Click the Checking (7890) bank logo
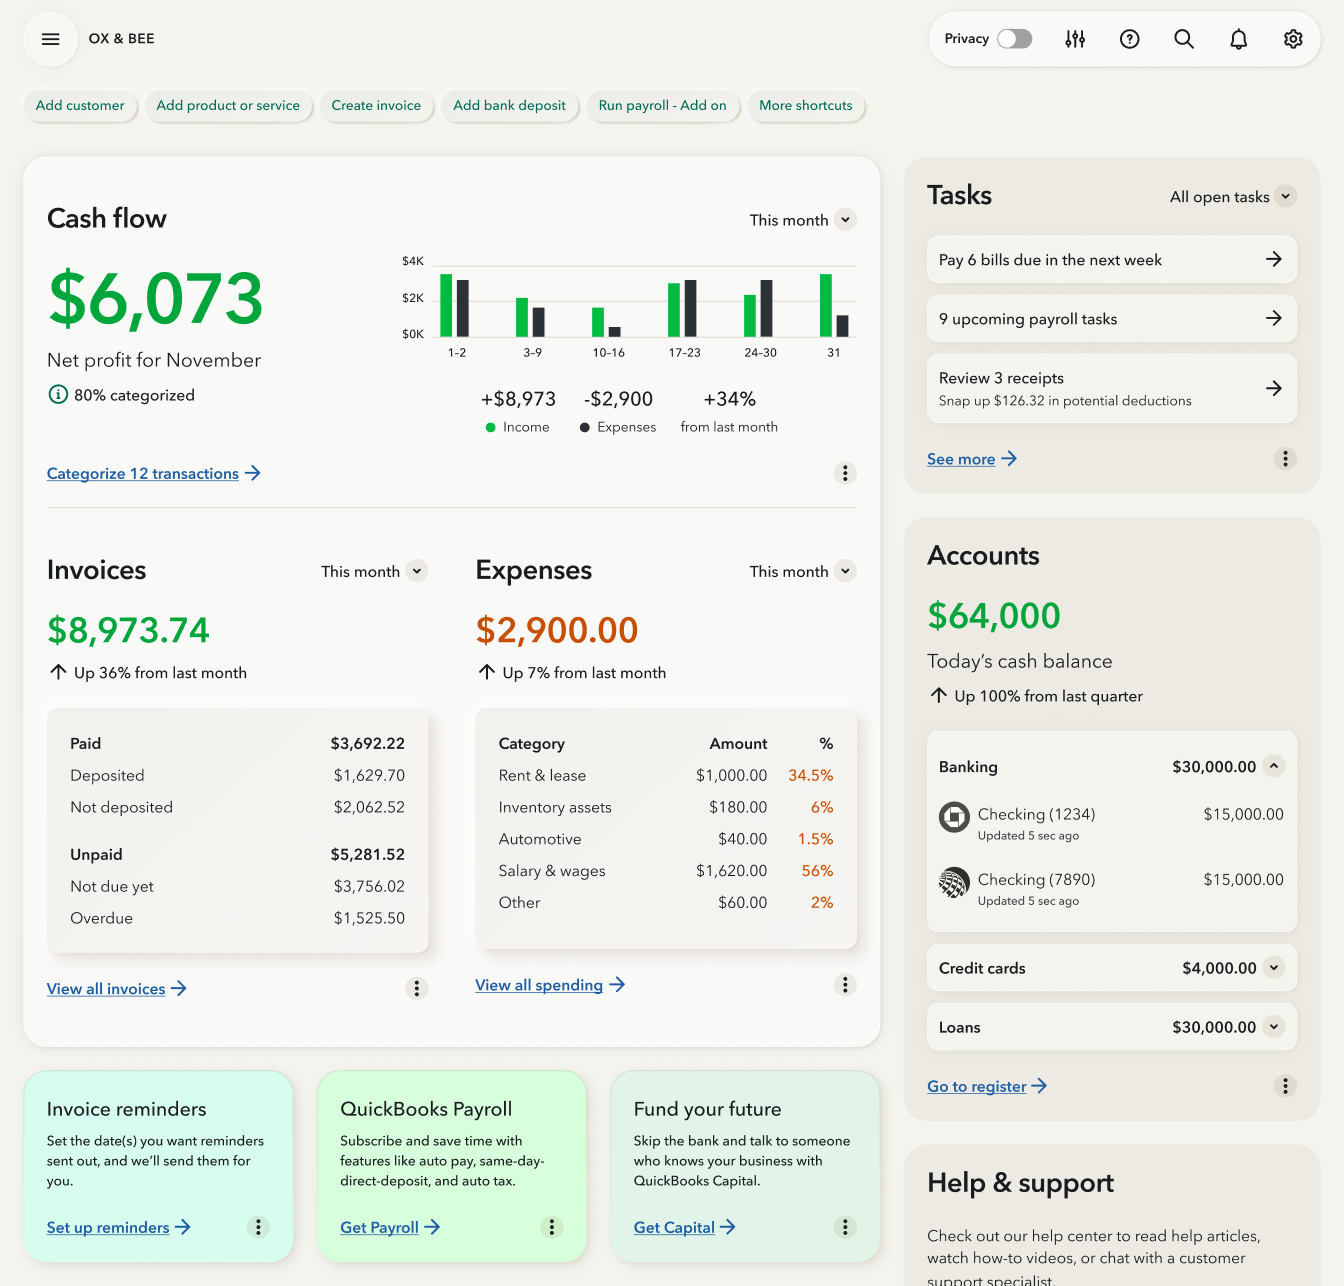The width and height of the screenshot is (1344, 1286). click(x=954, y=882)
